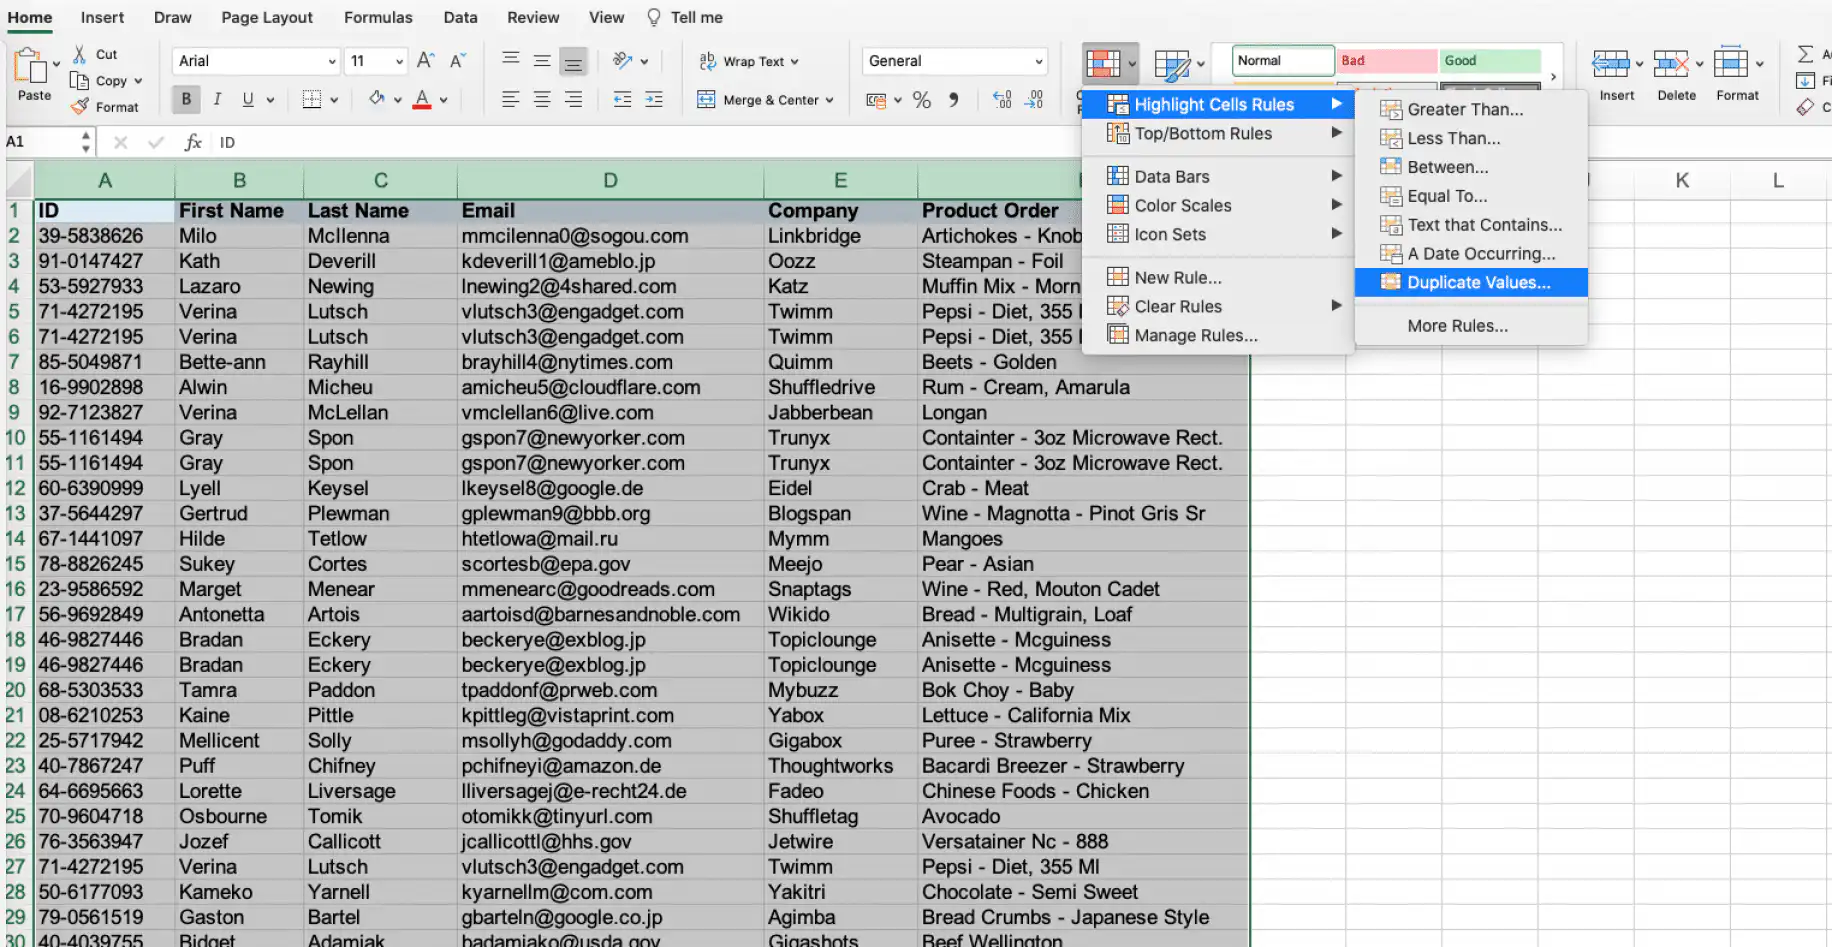The image size is (1832, 947).
Task: Click the Wrap Text button
Action: [749, 61]
